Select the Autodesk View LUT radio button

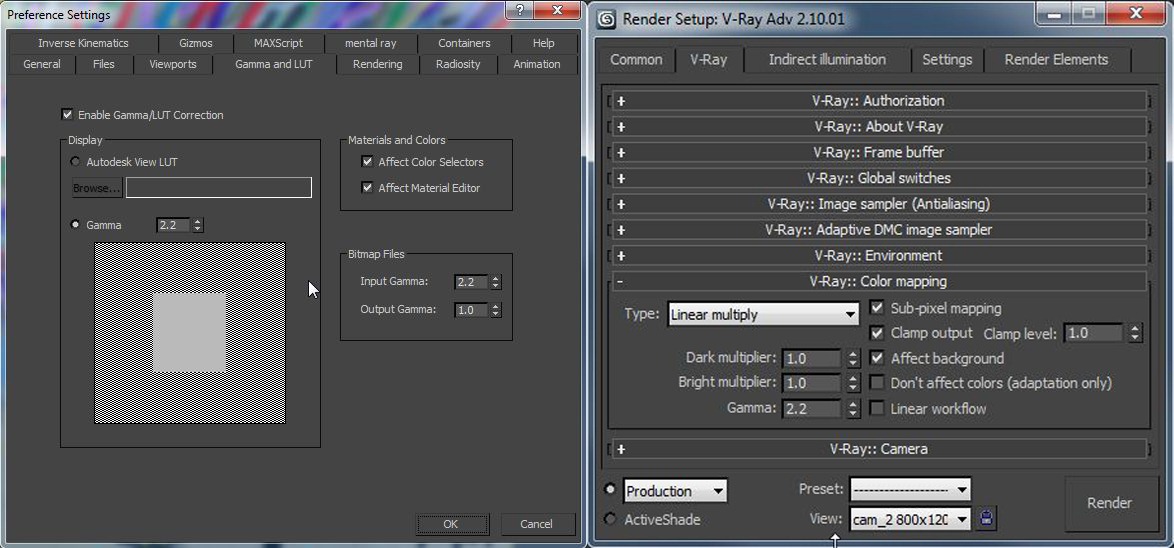(75, 162)
